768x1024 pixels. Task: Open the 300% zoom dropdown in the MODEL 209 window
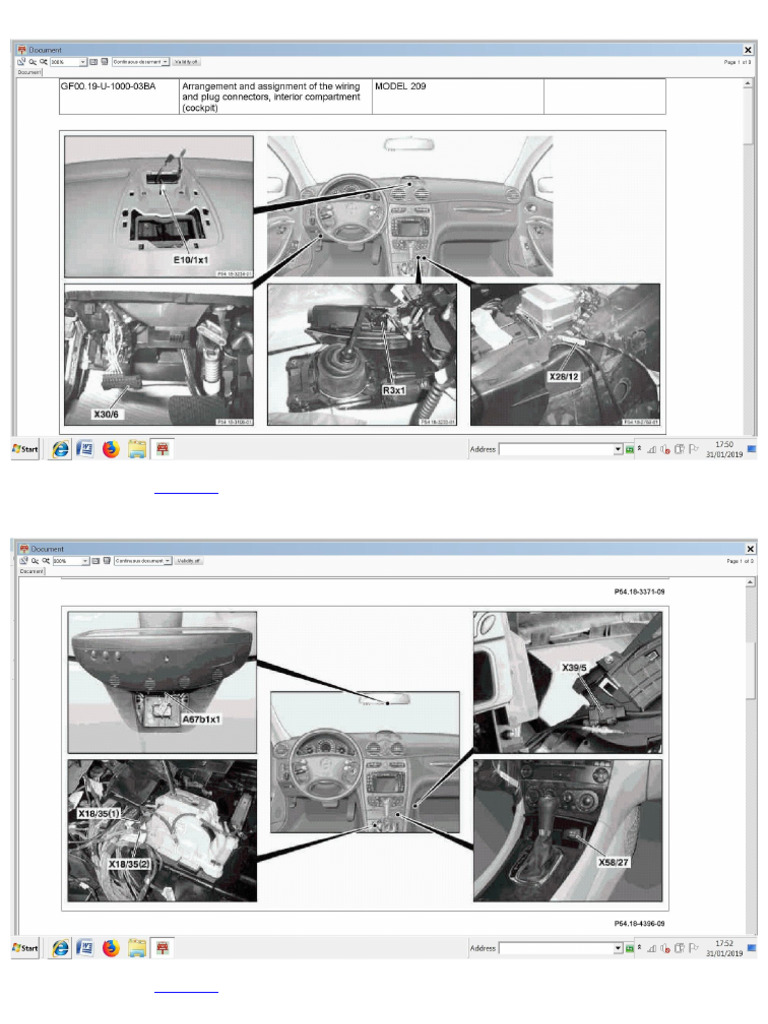pyautogui.click(x=83, y=61)
